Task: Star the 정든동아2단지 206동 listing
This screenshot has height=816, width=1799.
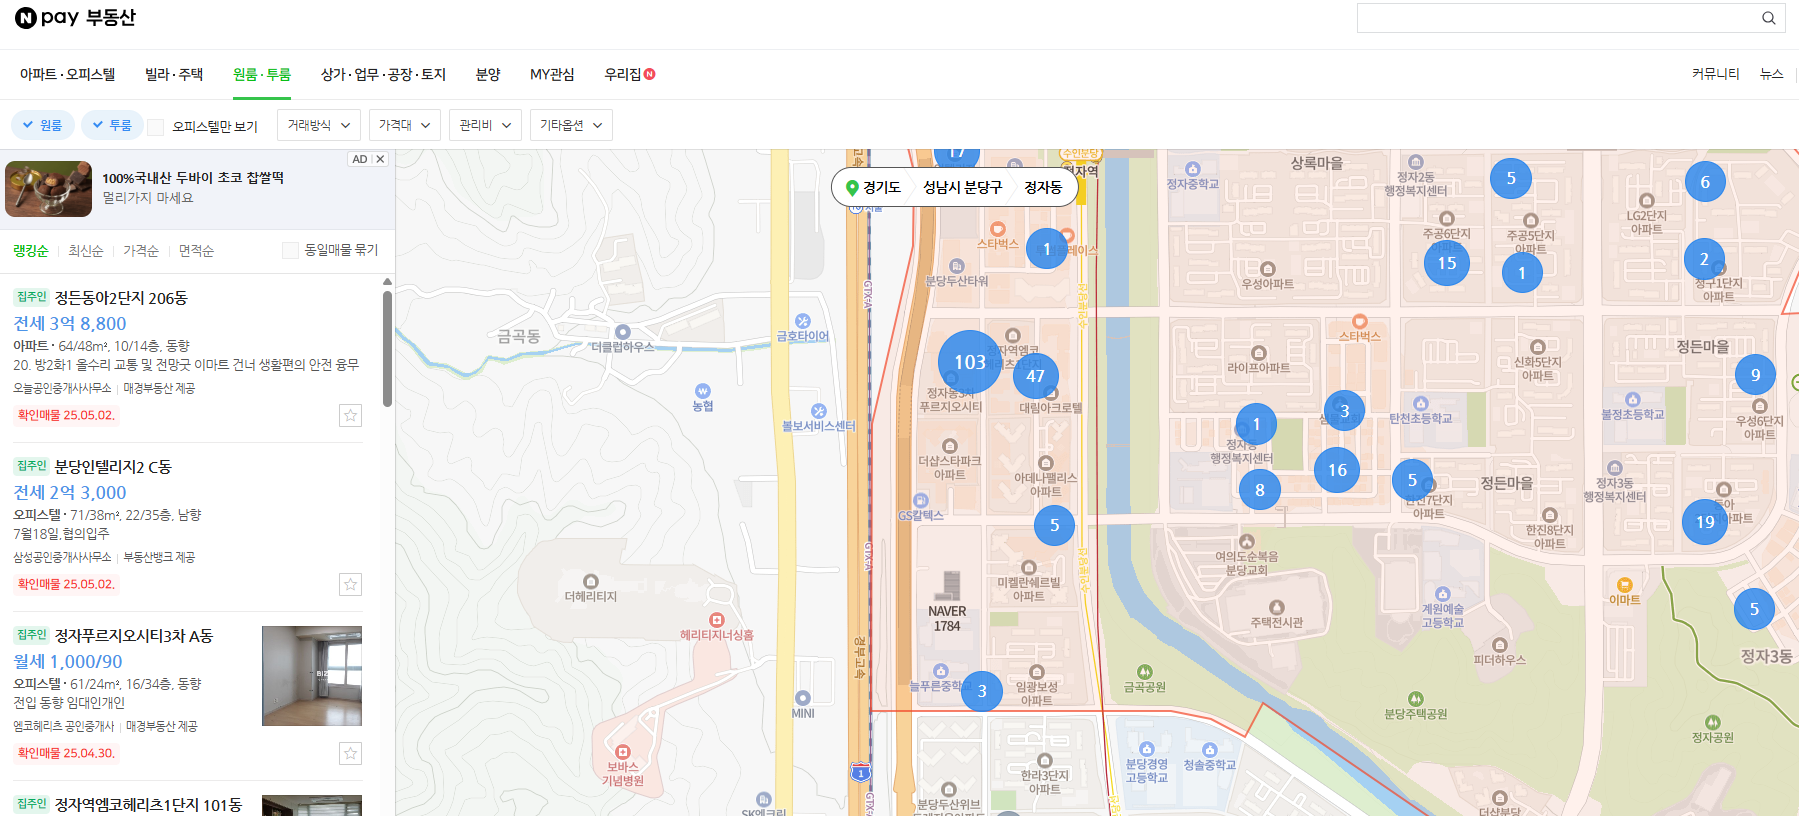Action: pos(350,415)
